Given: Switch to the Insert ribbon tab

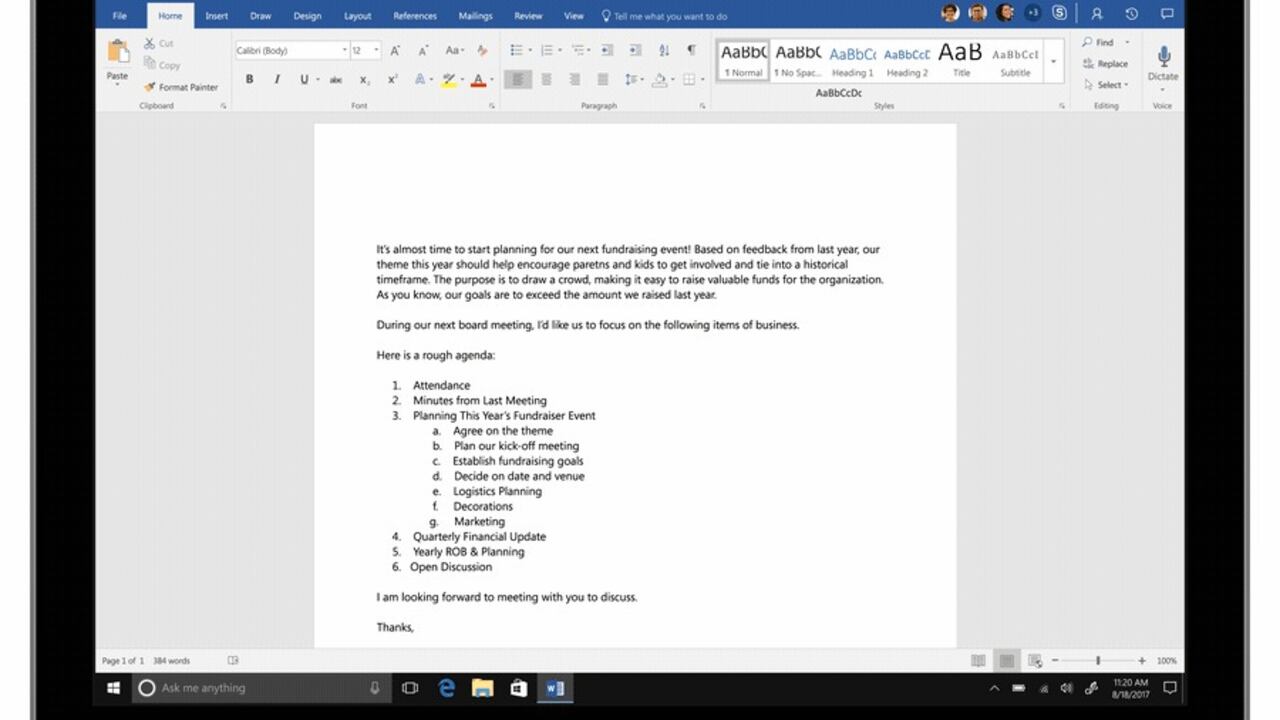Looking at the screenshot, I should [216, 16].
